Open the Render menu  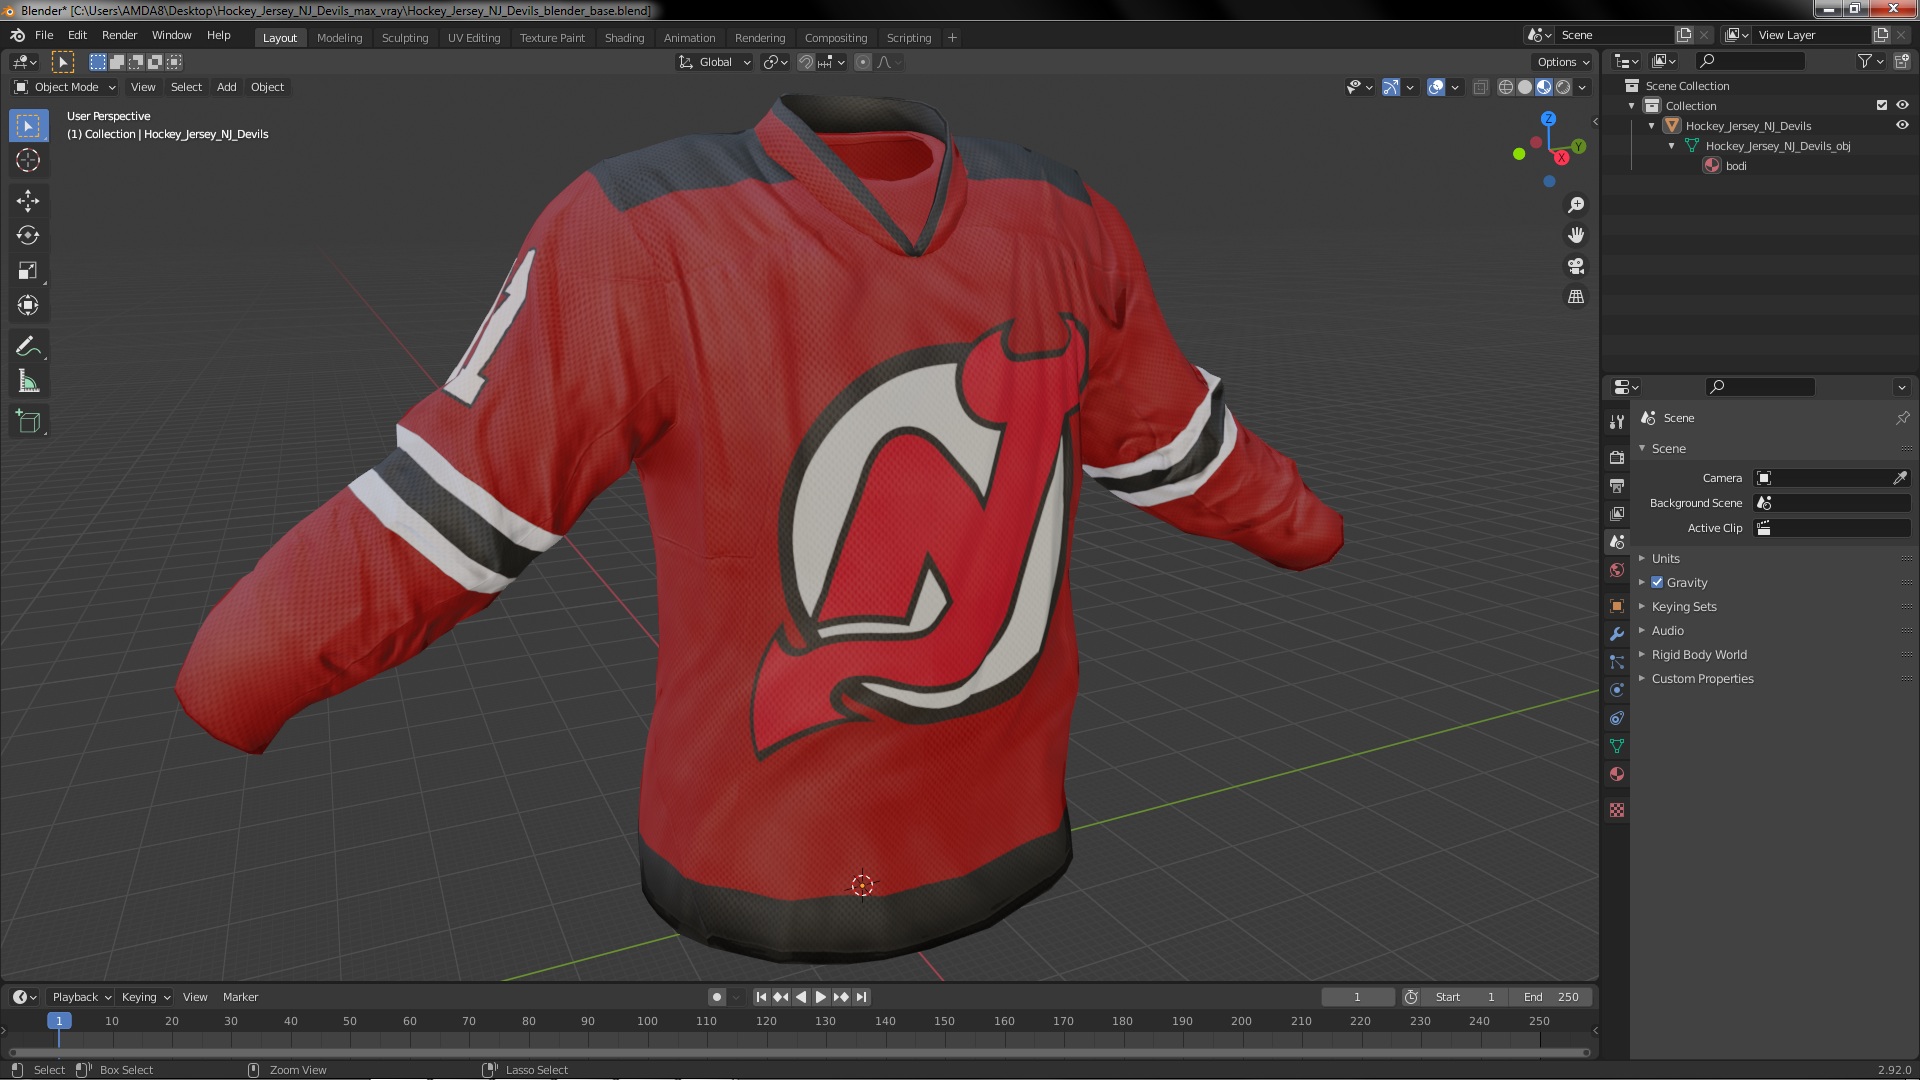(119, 35)
